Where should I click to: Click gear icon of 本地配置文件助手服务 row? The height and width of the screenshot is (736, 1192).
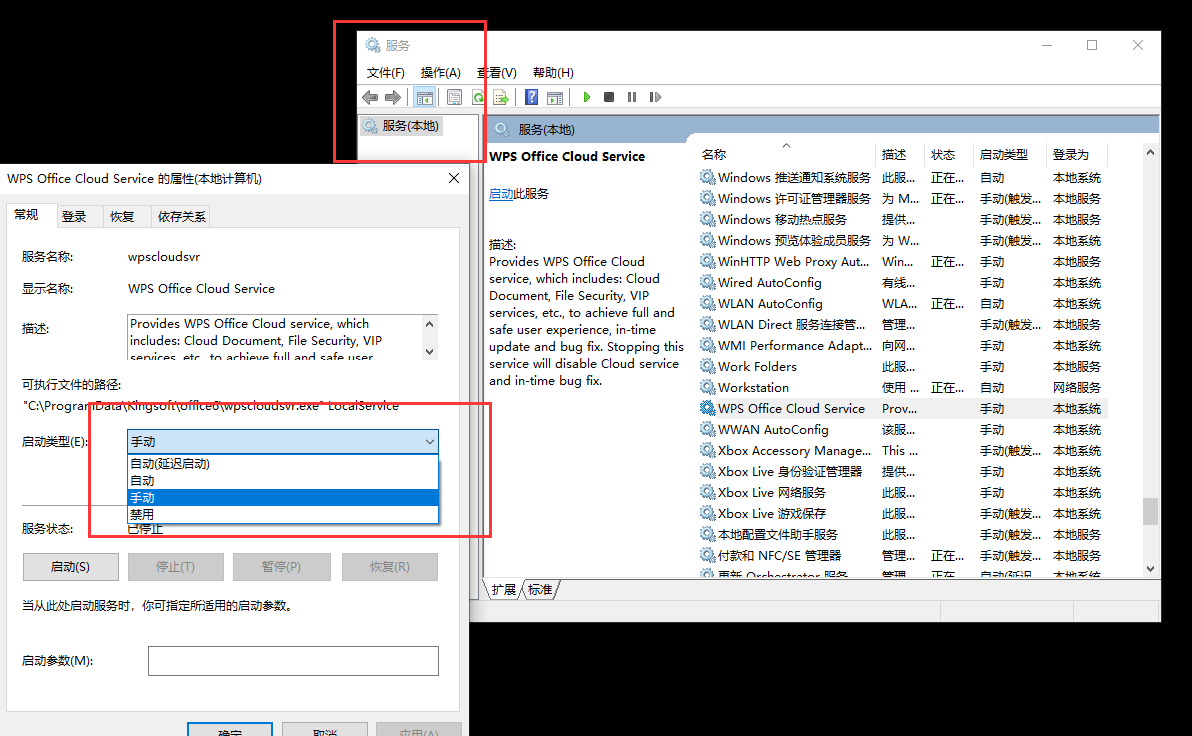point(707,535)
